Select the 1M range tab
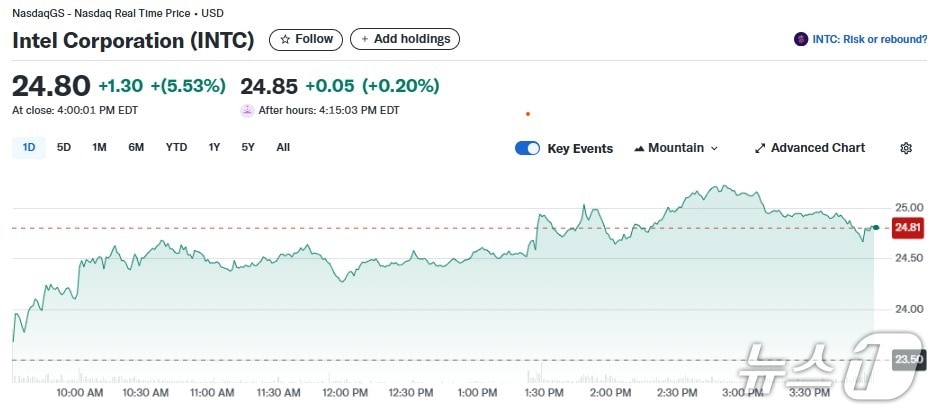 pyautogui.click(x=99, y=147)
